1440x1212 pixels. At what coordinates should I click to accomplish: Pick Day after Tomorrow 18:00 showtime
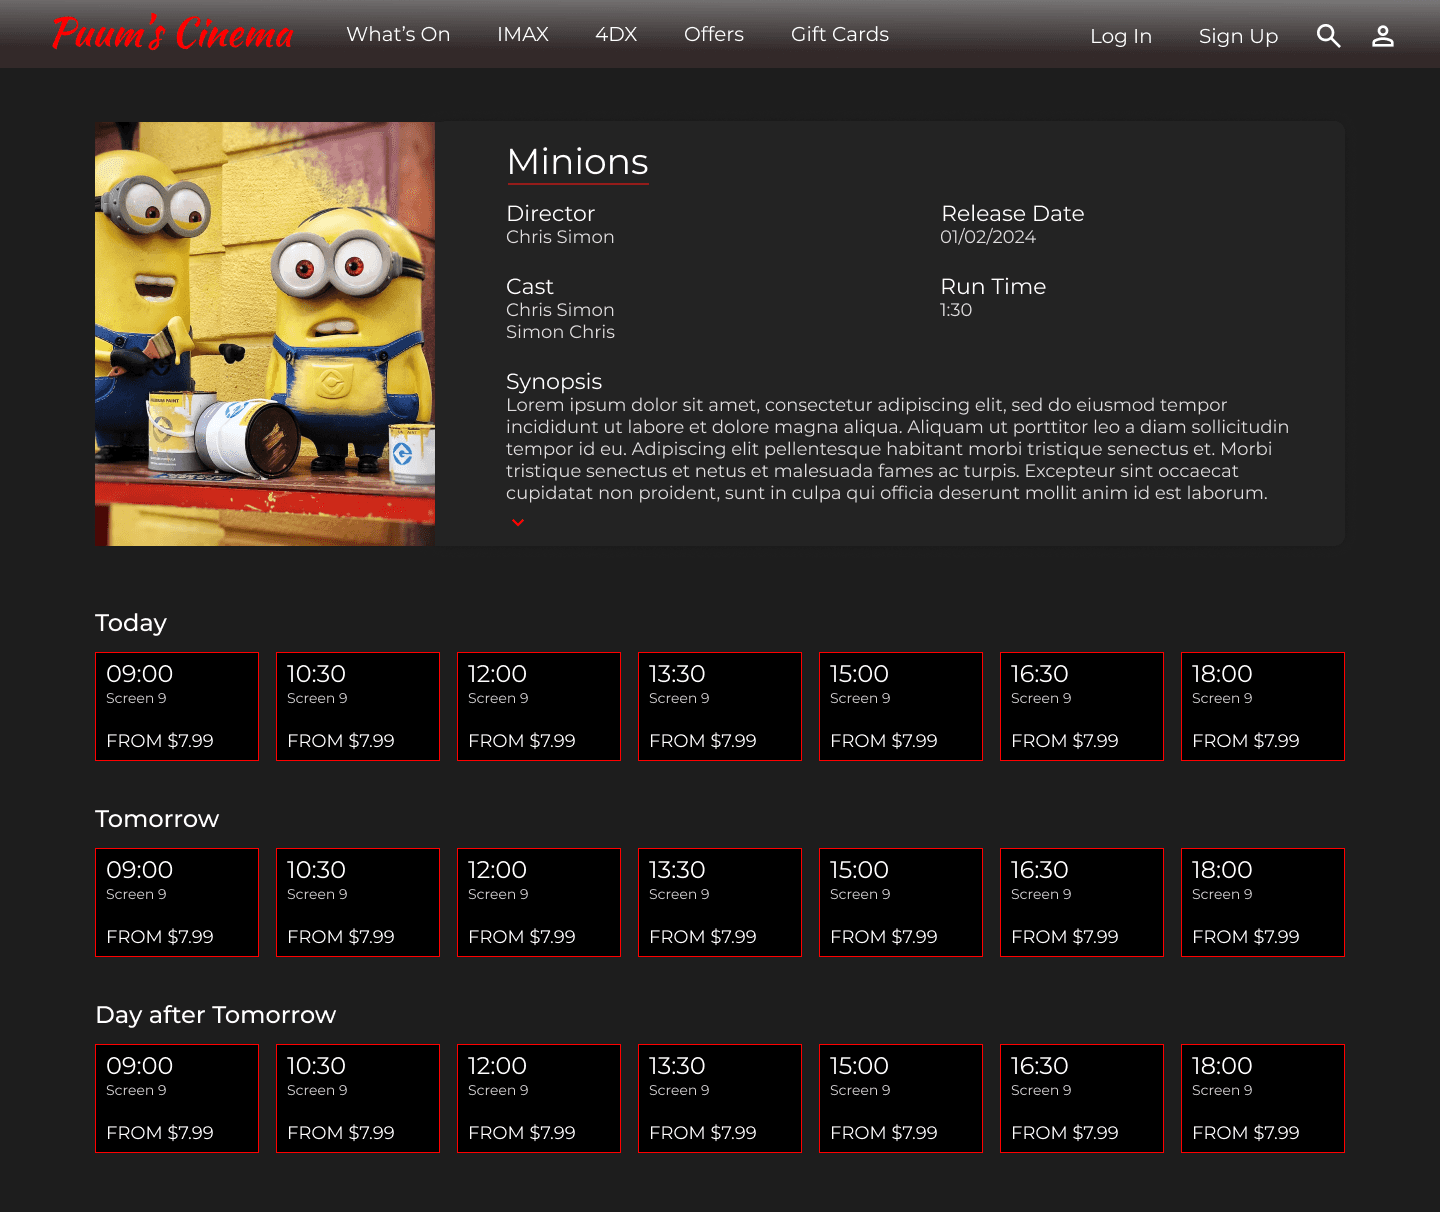point(1263,1099)
